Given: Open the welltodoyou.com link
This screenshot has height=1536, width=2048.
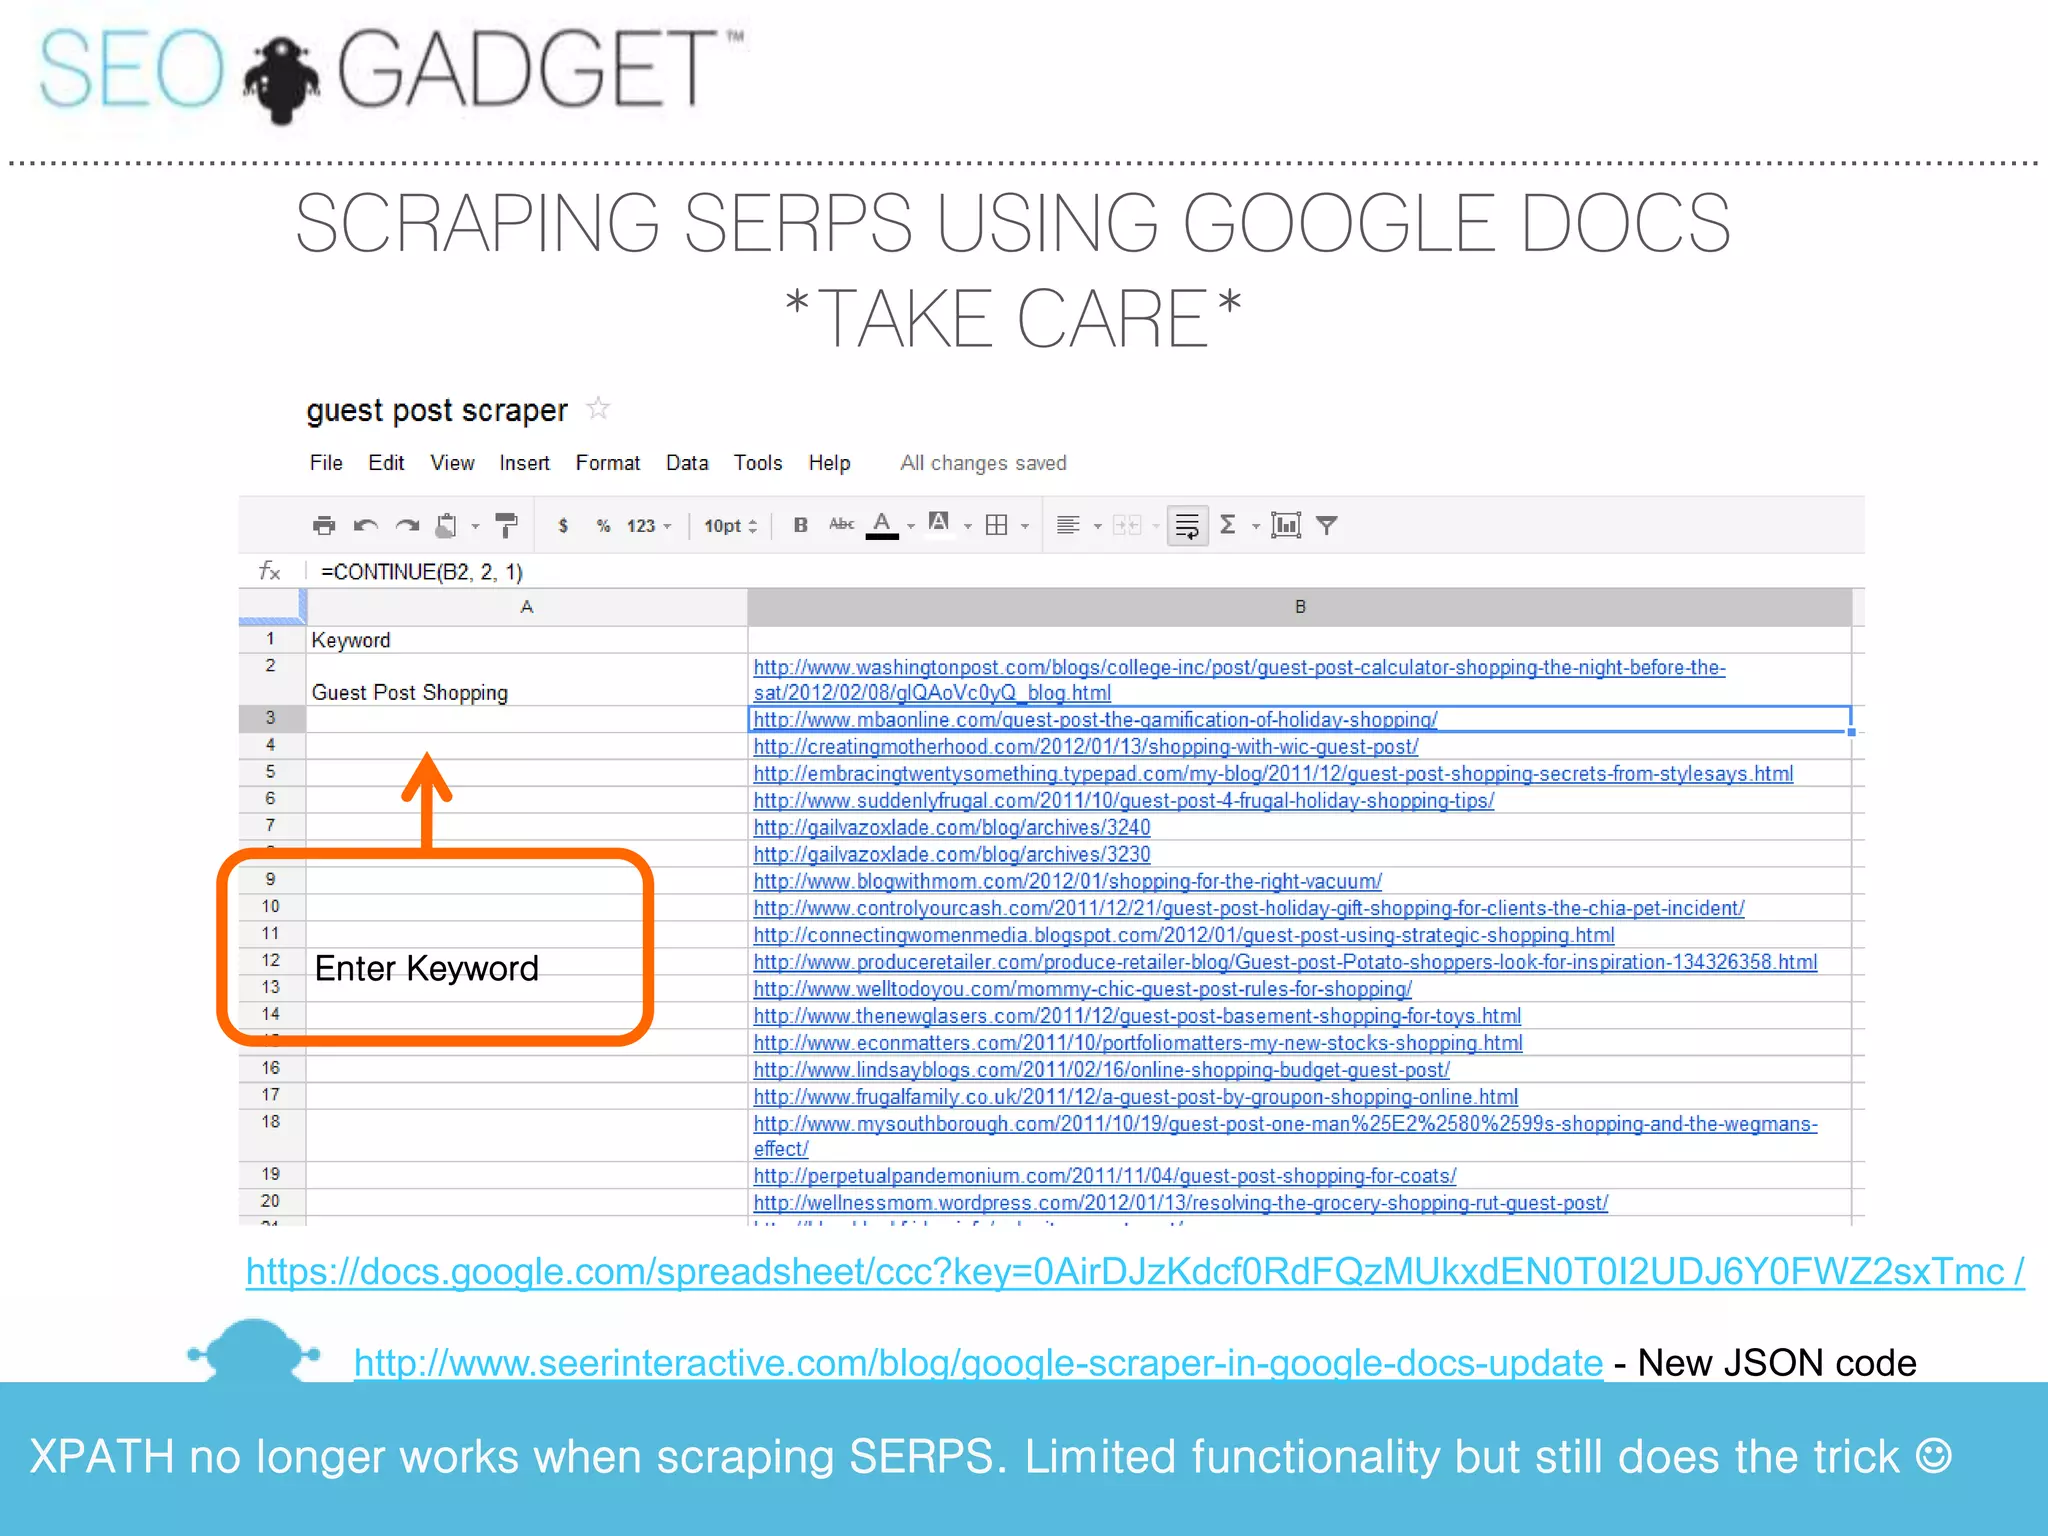Looking at the screenshot, I should [1082, 990].
